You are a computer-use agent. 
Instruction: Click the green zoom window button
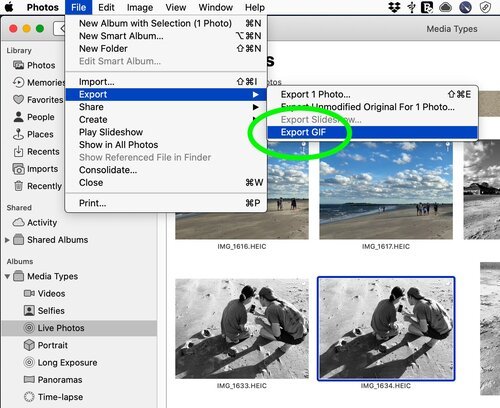click(x=40, y=29)
